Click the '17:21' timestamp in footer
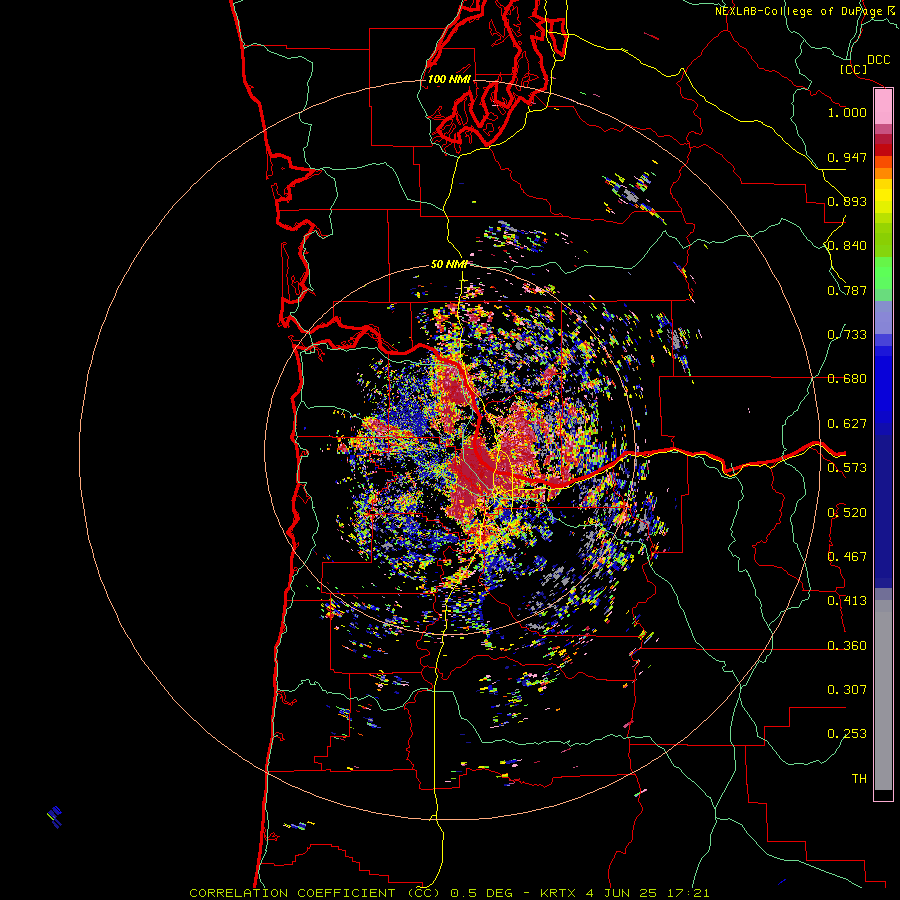Image resolution: width=900 pixels, height=900 pixels. [x=689, y=893]
